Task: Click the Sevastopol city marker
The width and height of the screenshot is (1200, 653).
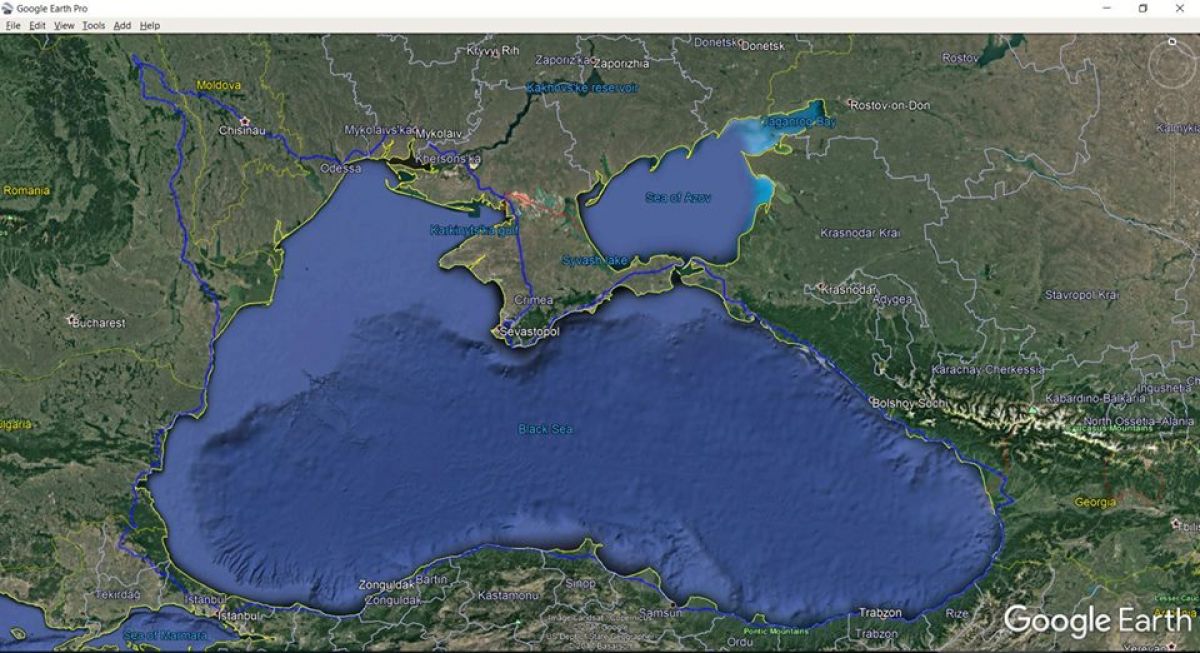Action: 496,331
